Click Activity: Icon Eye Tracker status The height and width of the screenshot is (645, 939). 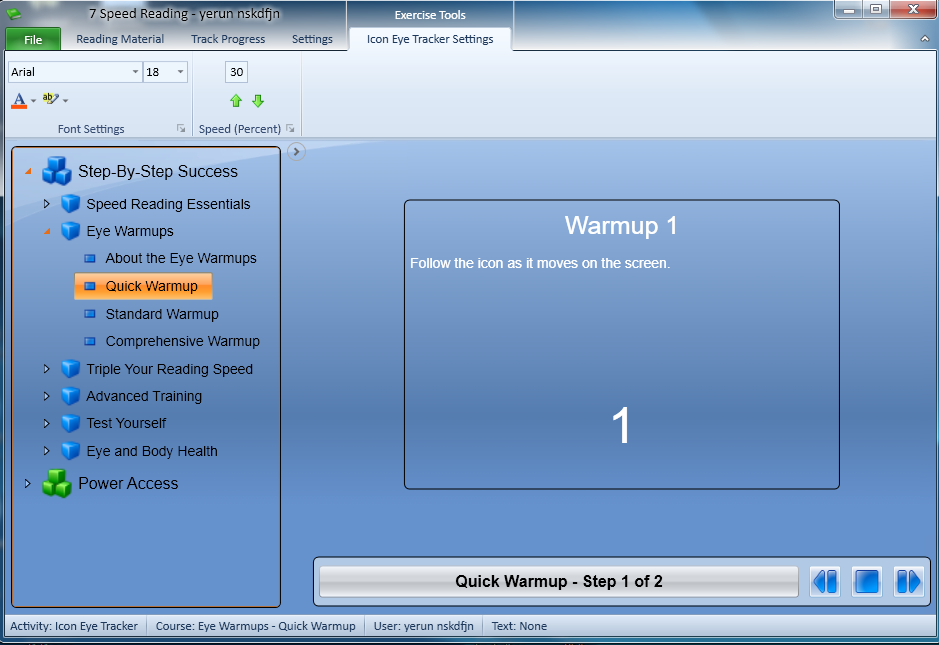pos(74,626)
